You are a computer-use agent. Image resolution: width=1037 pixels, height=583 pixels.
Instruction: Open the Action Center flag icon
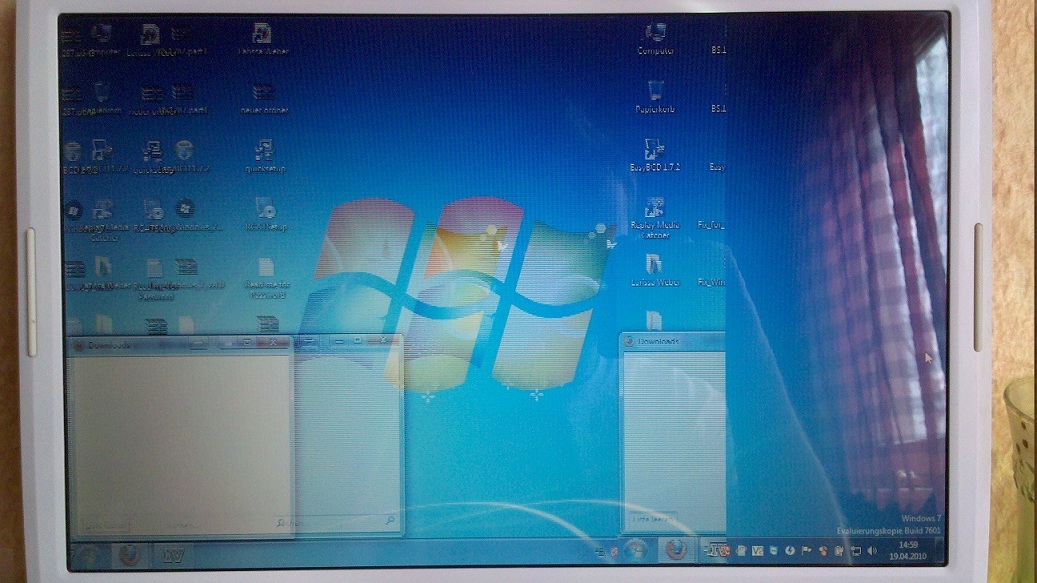coord(806,550)
